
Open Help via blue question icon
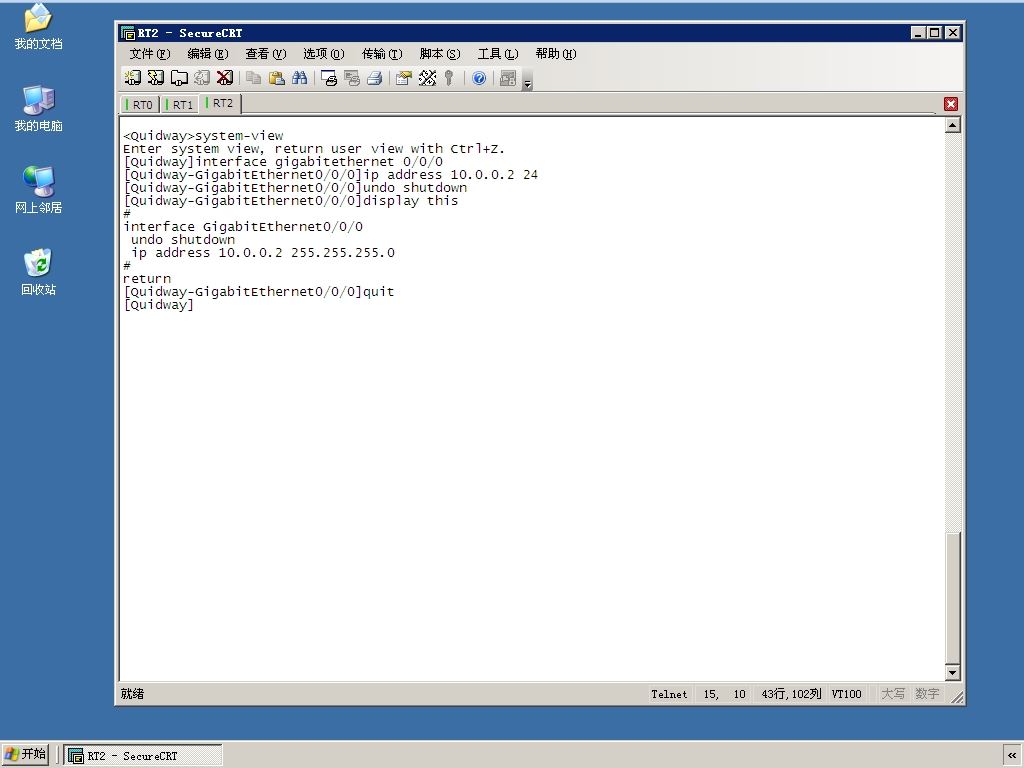(479, 78)
